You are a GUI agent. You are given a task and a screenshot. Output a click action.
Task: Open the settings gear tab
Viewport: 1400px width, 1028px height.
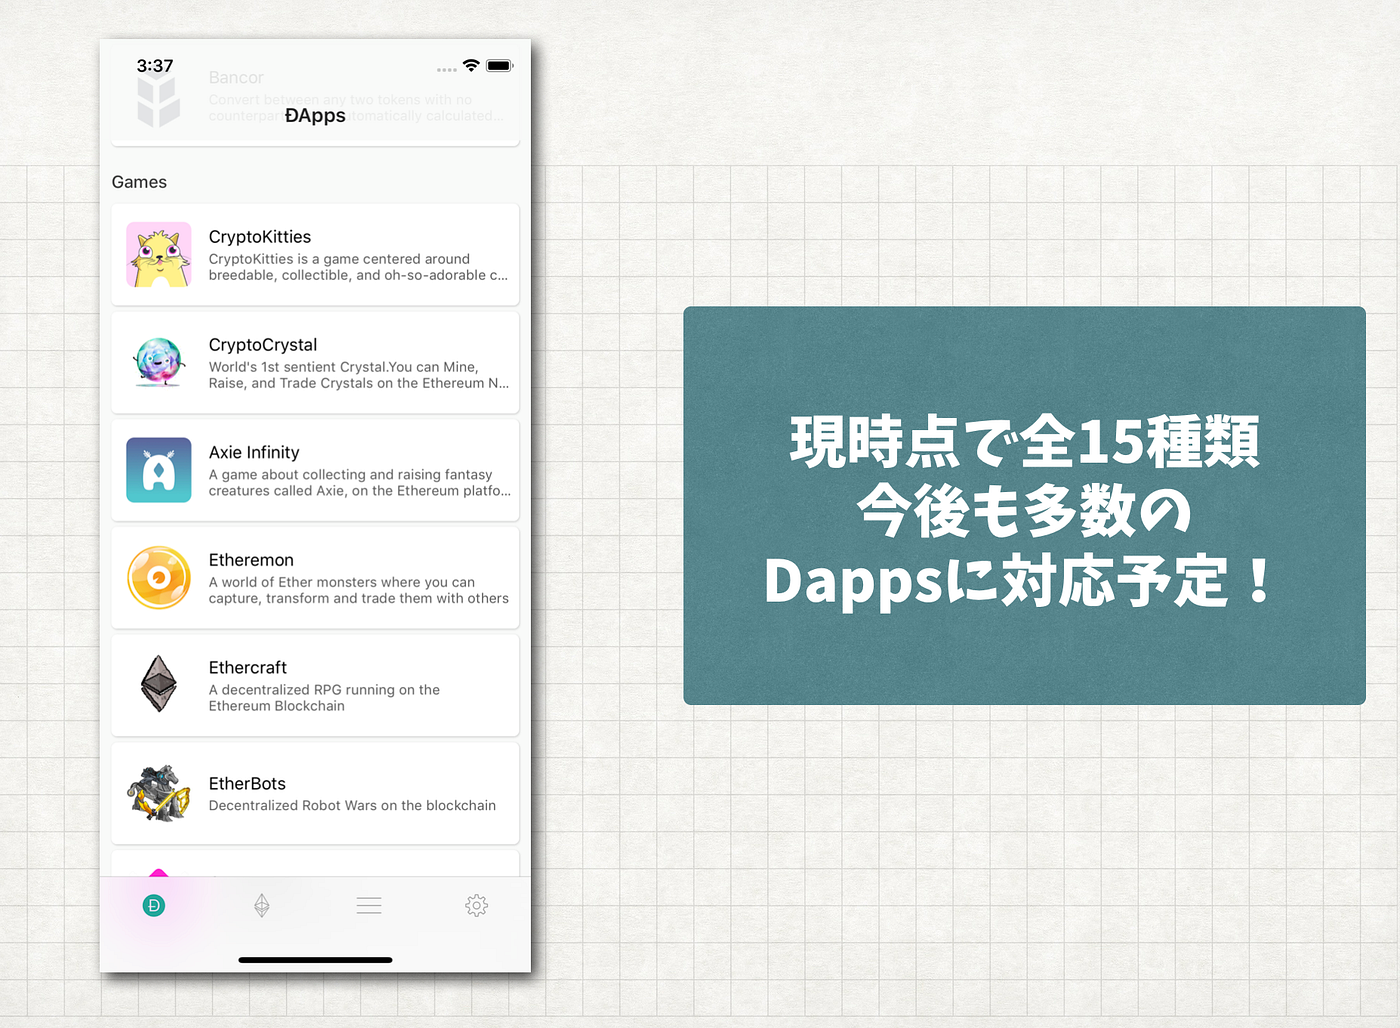coord(477,906)
